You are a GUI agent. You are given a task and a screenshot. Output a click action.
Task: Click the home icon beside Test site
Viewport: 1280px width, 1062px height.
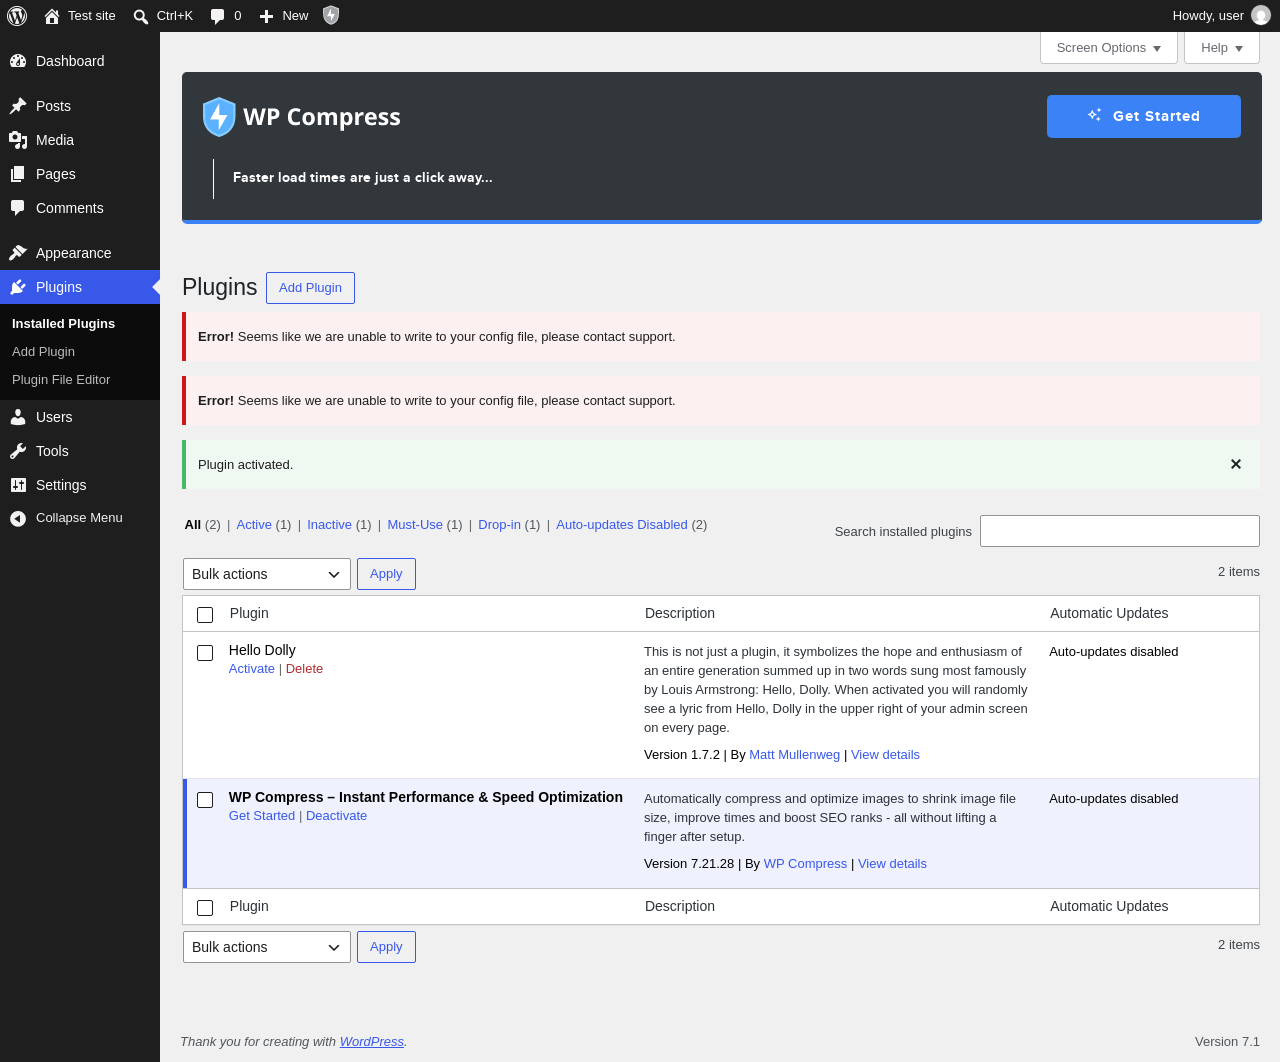point(52,16)
